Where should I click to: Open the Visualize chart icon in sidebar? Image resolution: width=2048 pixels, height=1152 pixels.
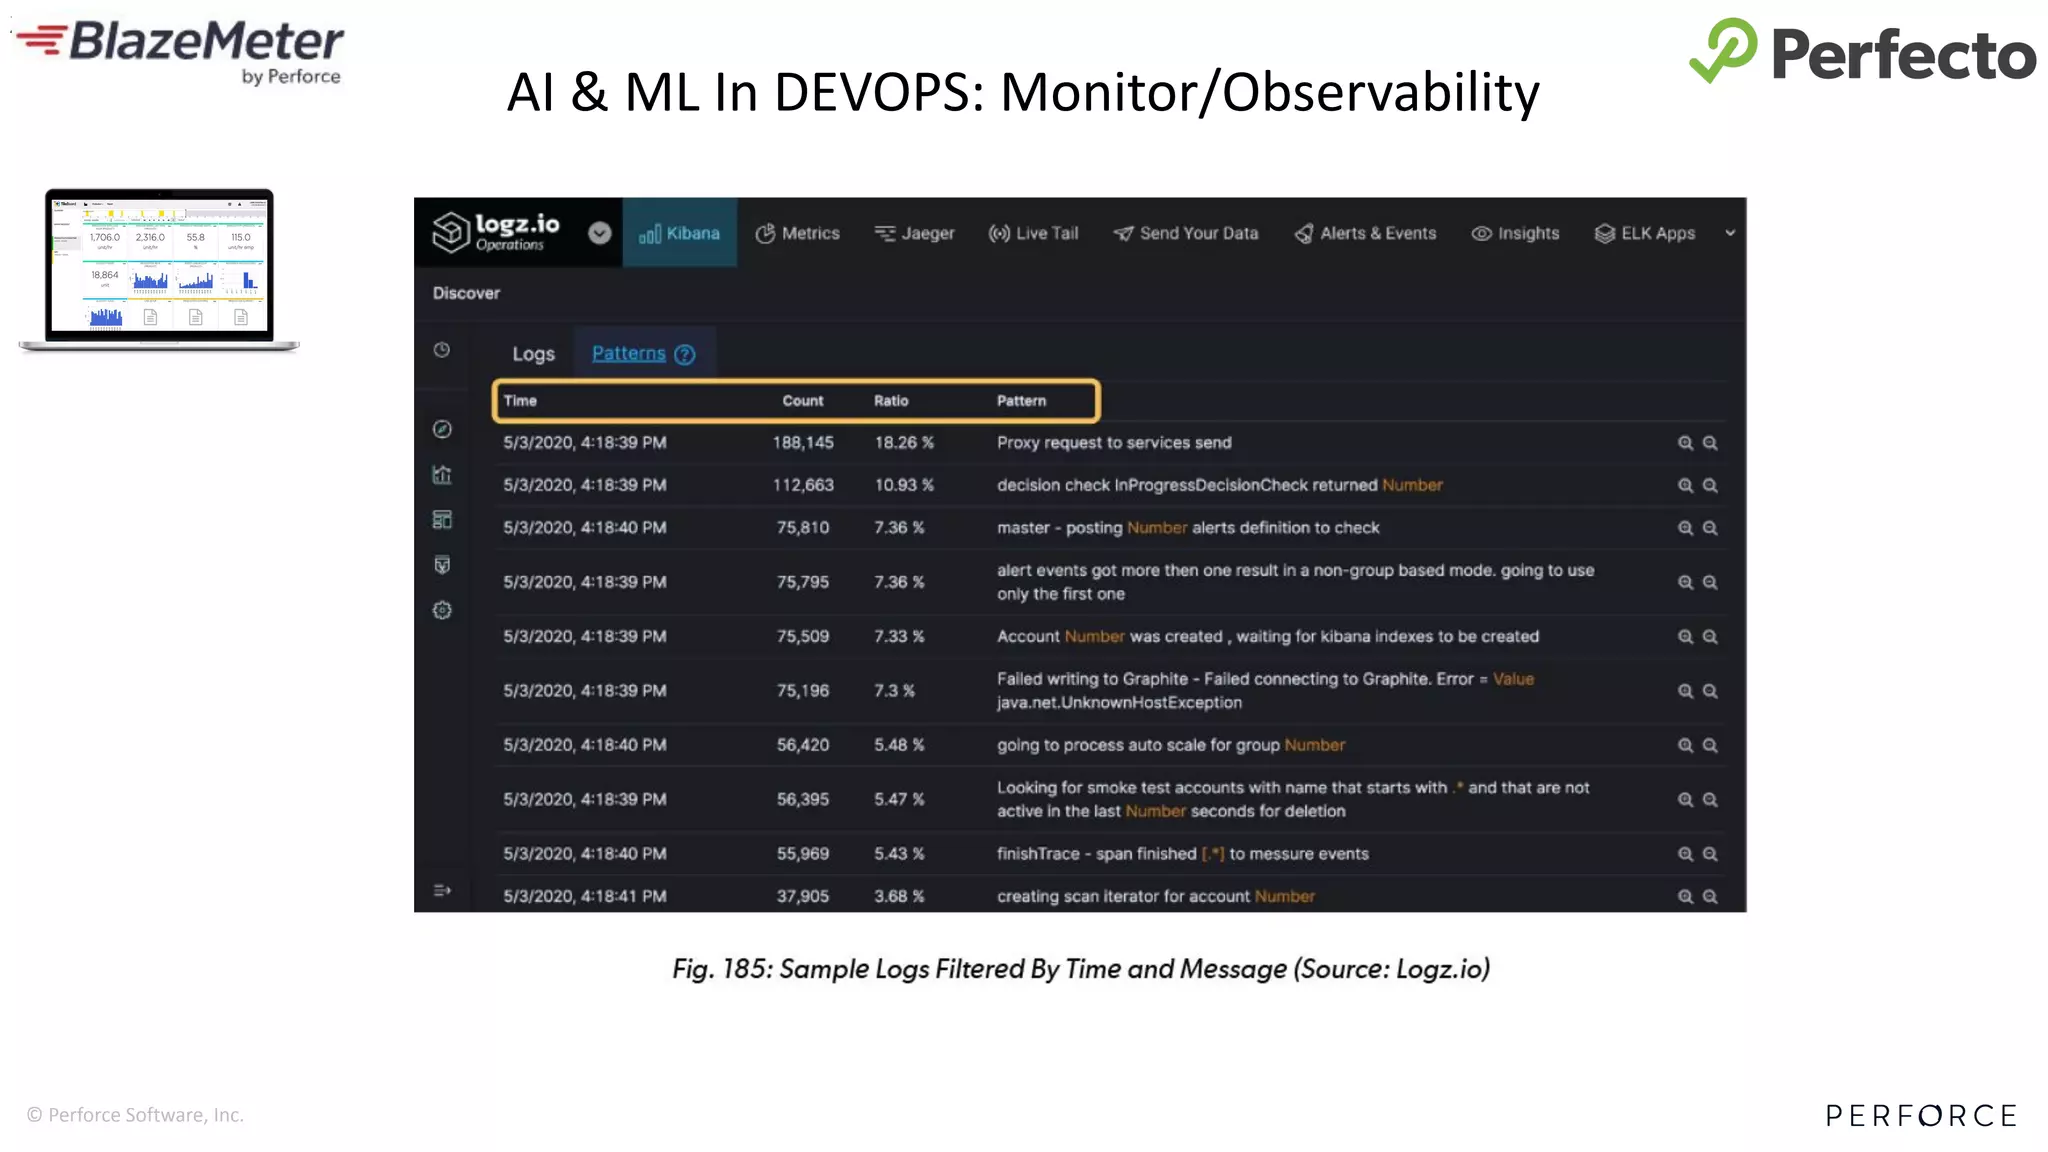(x=442, y=474)
